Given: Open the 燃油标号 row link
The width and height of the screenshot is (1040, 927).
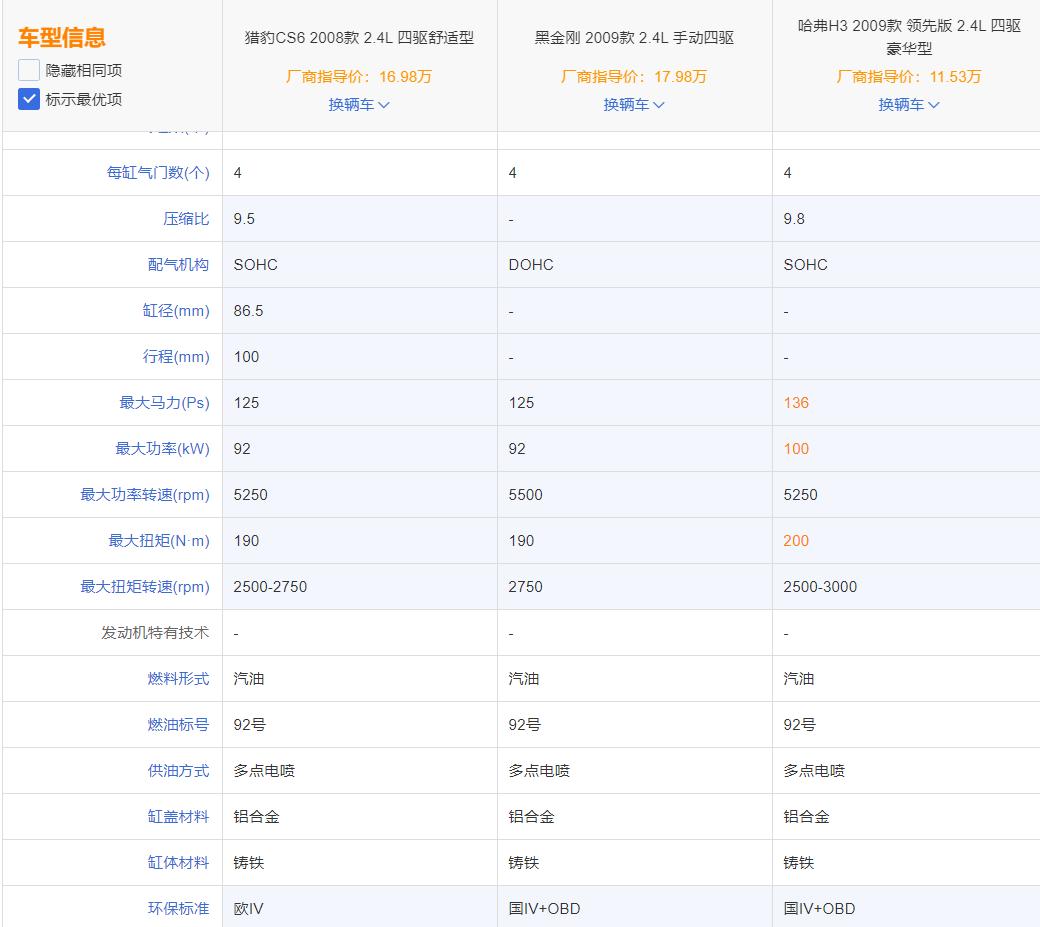Looking at the screenshot, I should tap(178, 724).
